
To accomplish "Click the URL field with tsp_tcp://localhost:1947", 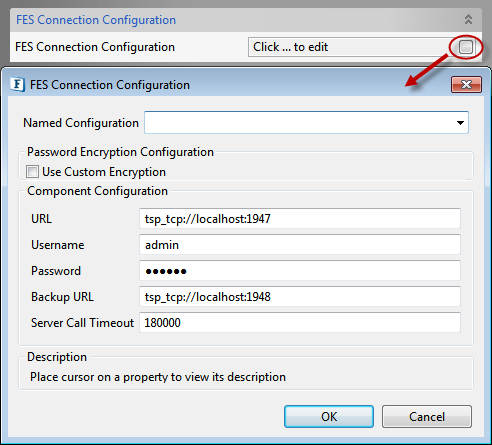I will click(x=300, y=219).
